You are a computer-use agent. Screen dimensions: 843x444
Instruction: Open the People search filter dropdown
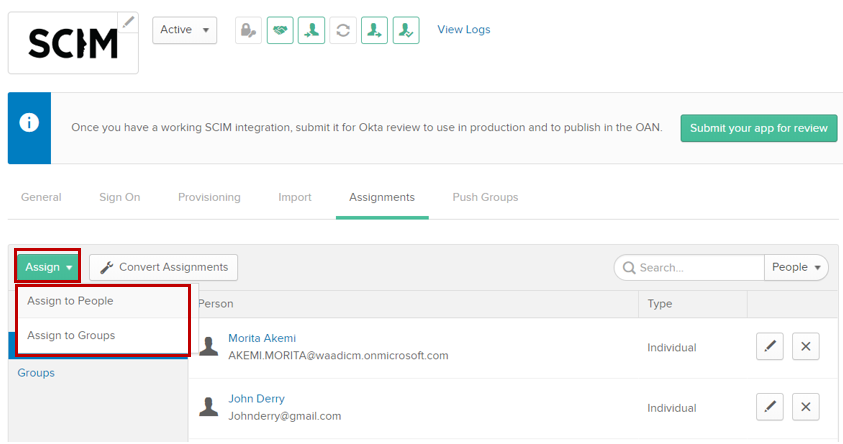[x=796, y=267]
